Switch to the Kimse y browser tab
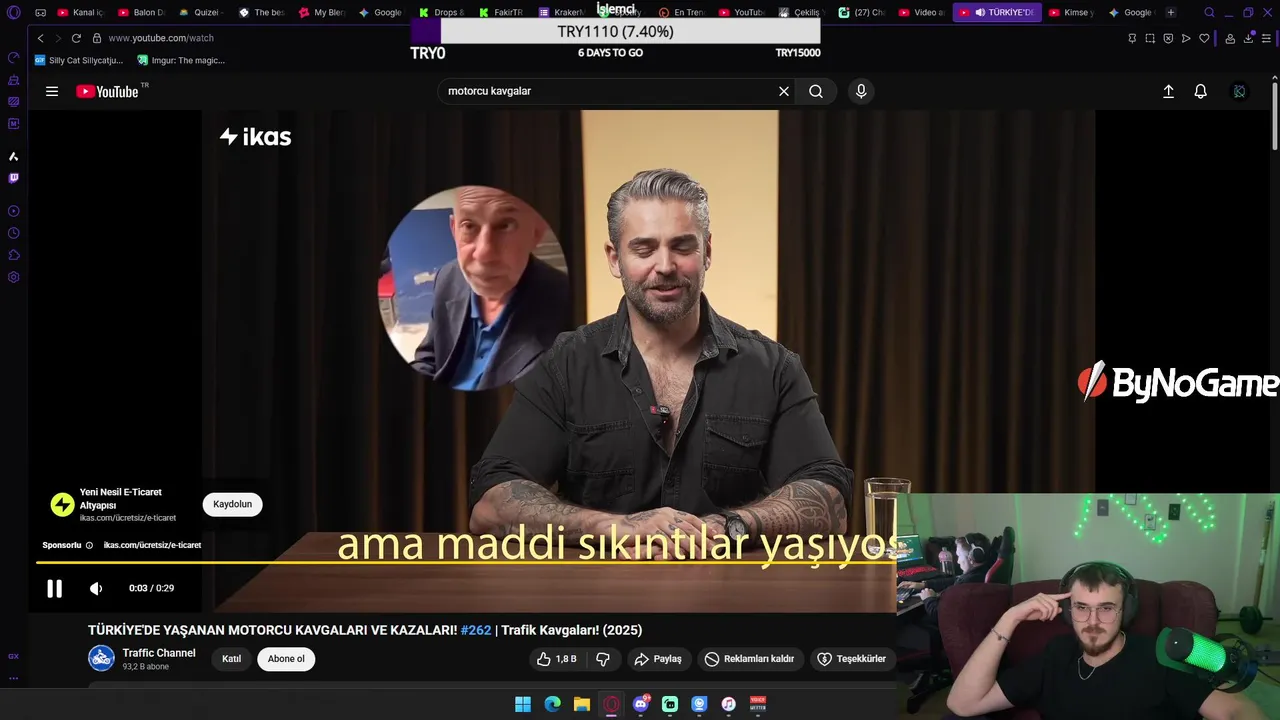1280x720 pixels. (1072, 13)
